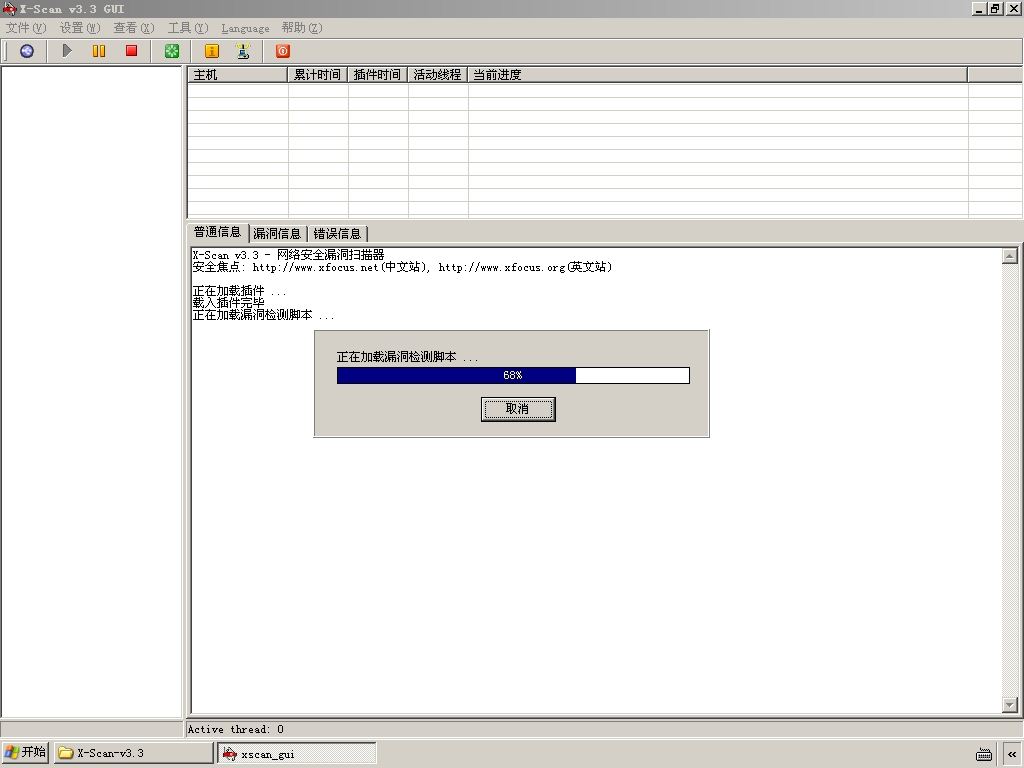1024x768 pixels.
Task: Stop scan with red square icon
Action: (x=131, y=51)
